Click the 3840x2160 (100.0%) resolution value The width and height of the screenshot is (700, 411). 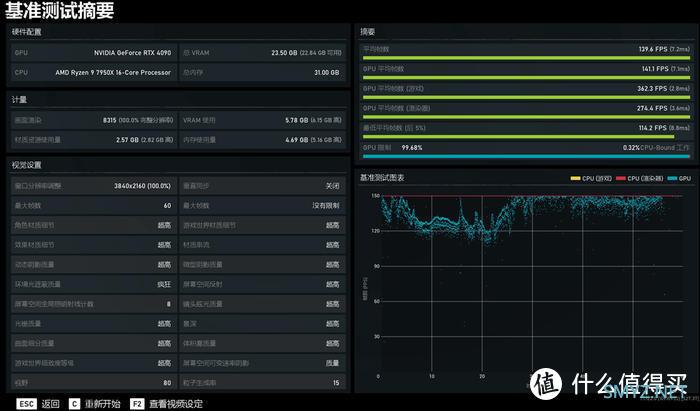click(x=142, y=186)
